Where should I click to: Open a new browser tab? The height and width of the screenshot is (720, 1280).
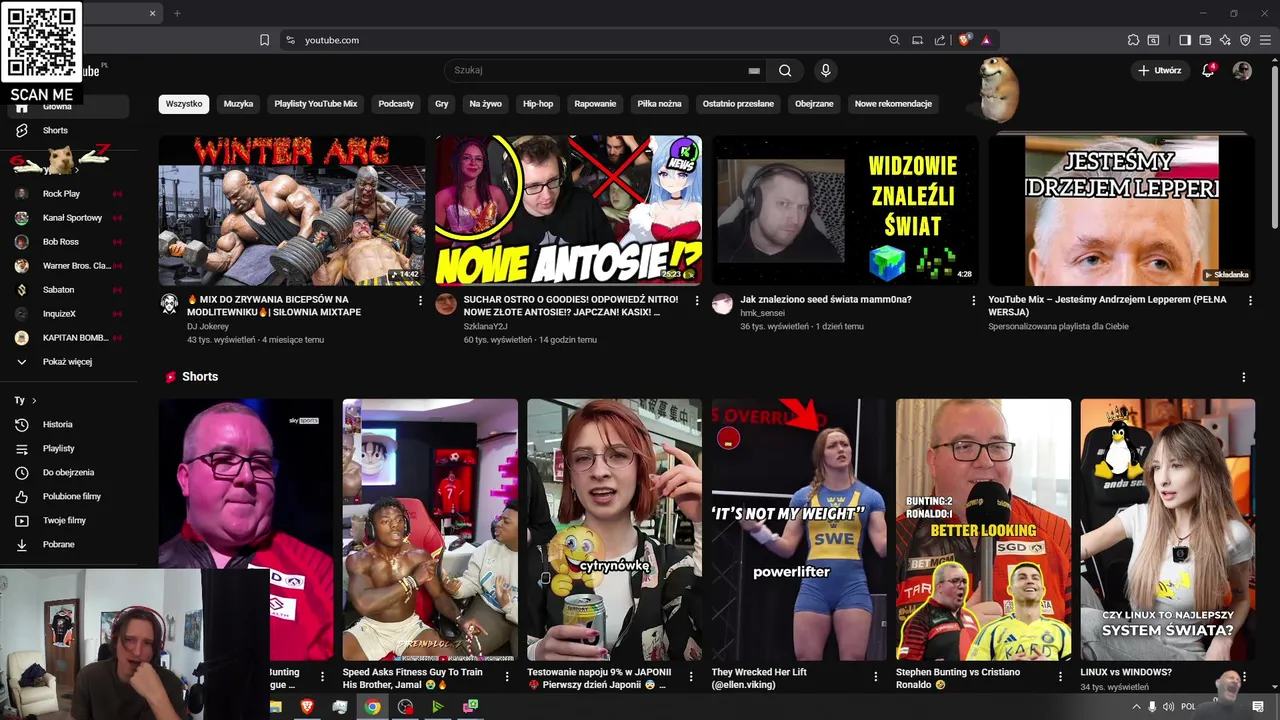[177, 13]
